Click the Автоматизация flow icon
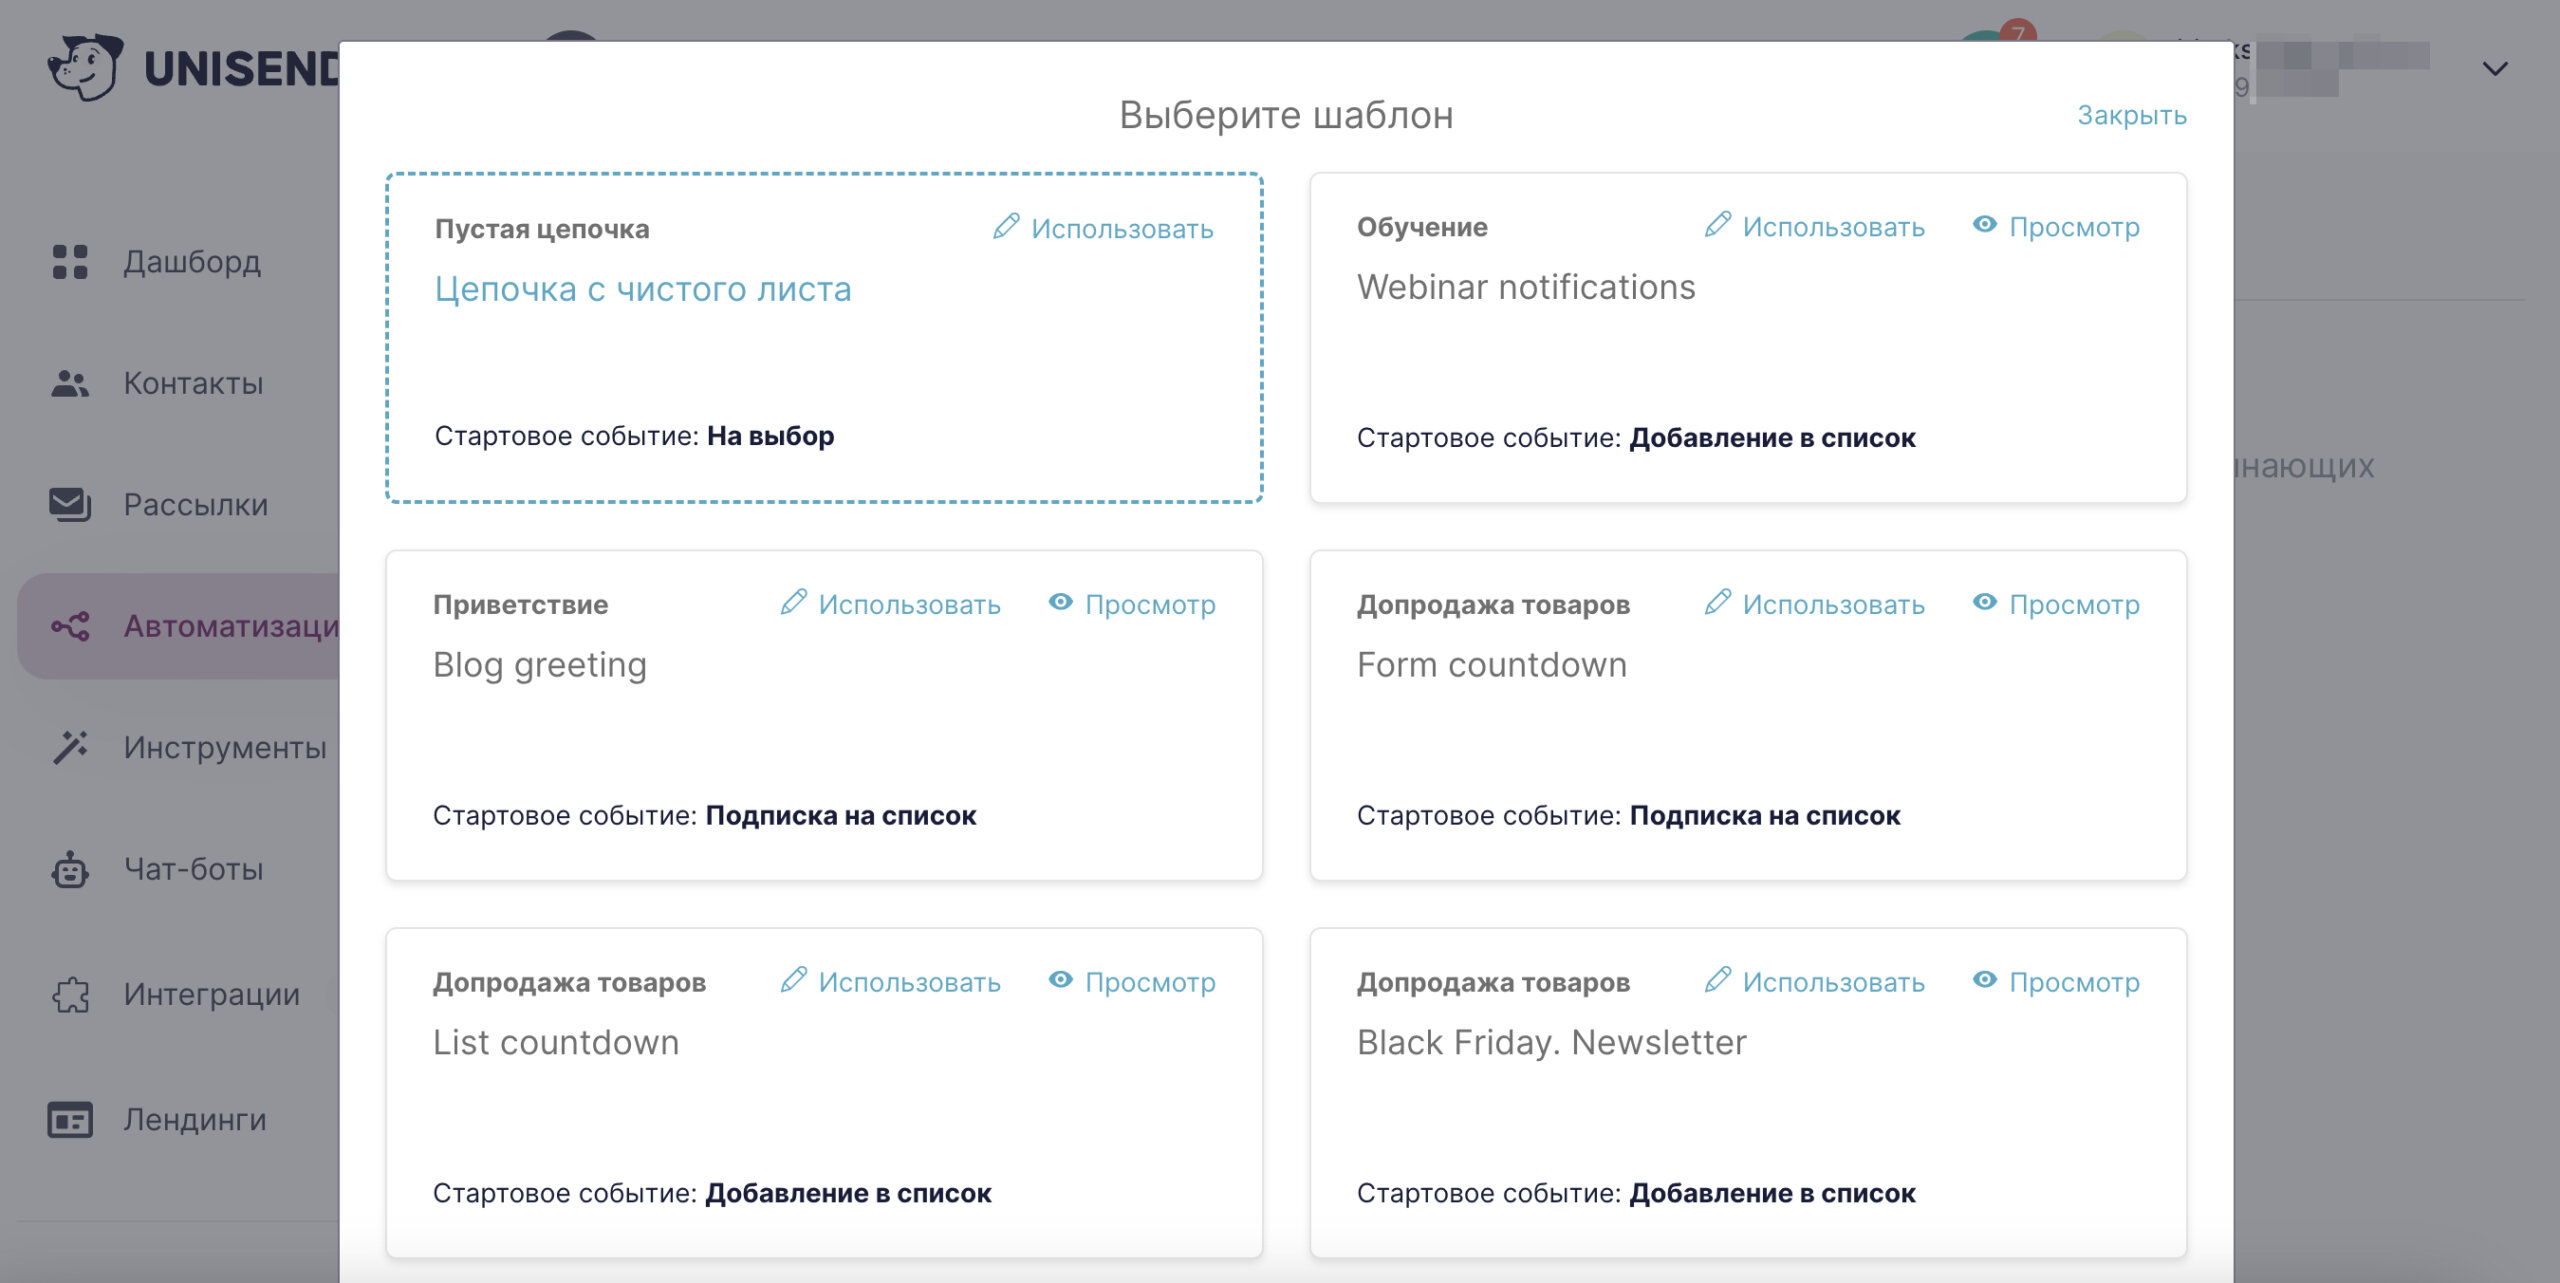 70,627
